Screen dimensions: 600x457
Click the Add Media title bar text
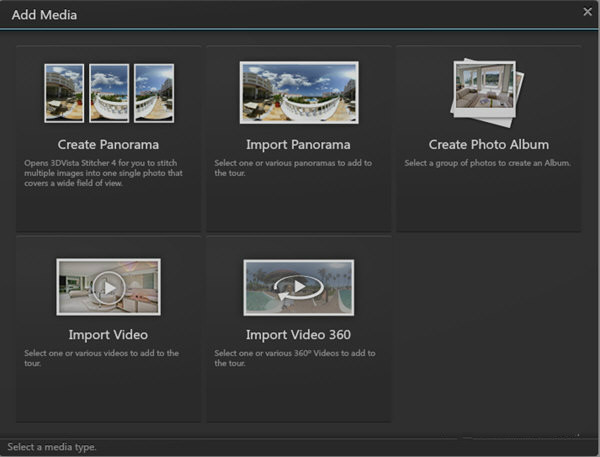point(44,16)
